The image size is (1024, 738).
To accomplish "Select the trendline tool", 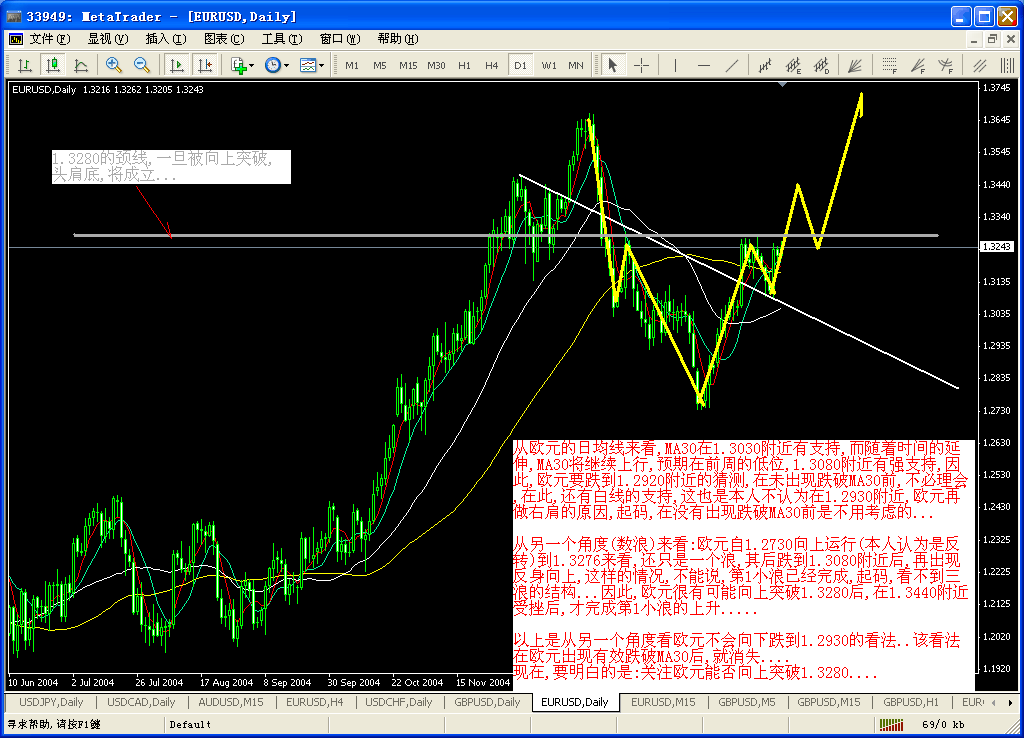I will coord(732,65).
